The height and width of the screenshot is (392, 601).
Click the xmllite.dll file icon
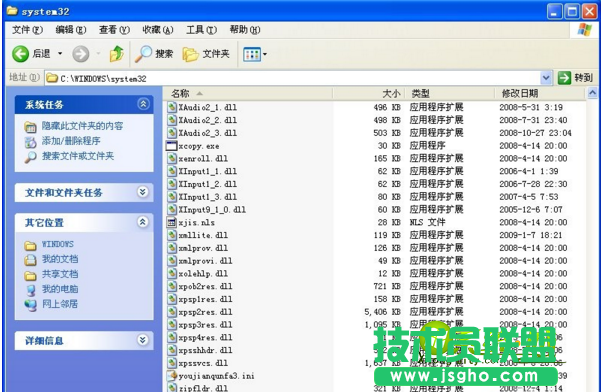[x=172, y=235]
